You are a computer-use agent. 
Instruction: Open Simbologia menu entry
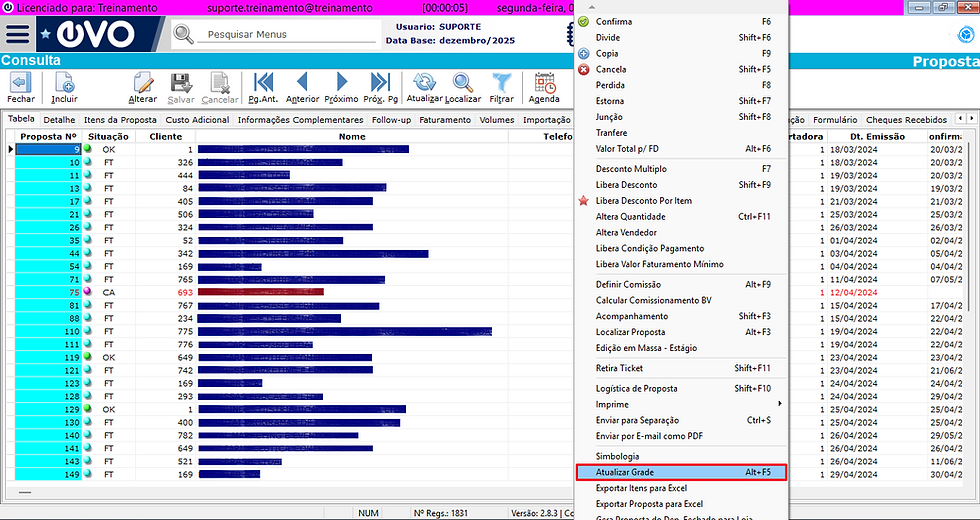[681, 456]
